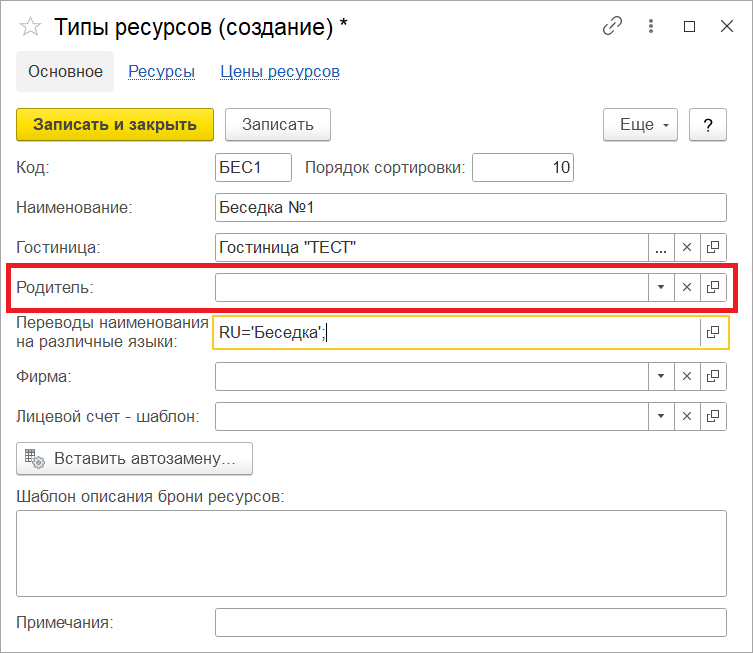Open the Еще dropdown menu

(640, 125)
